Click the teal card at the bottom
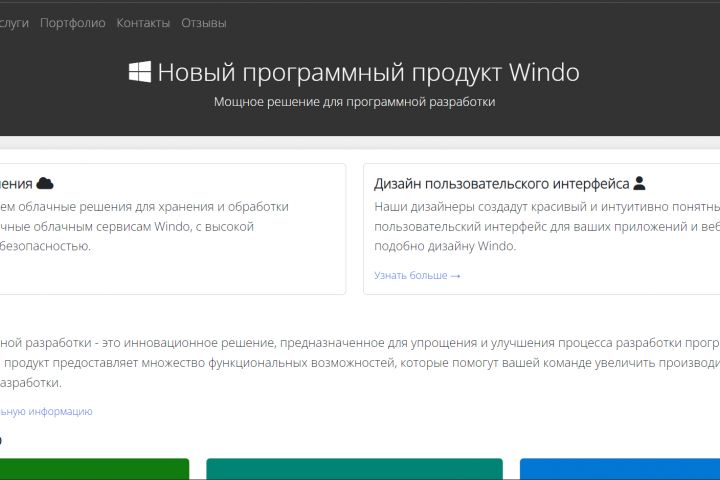 click(354, 469)
